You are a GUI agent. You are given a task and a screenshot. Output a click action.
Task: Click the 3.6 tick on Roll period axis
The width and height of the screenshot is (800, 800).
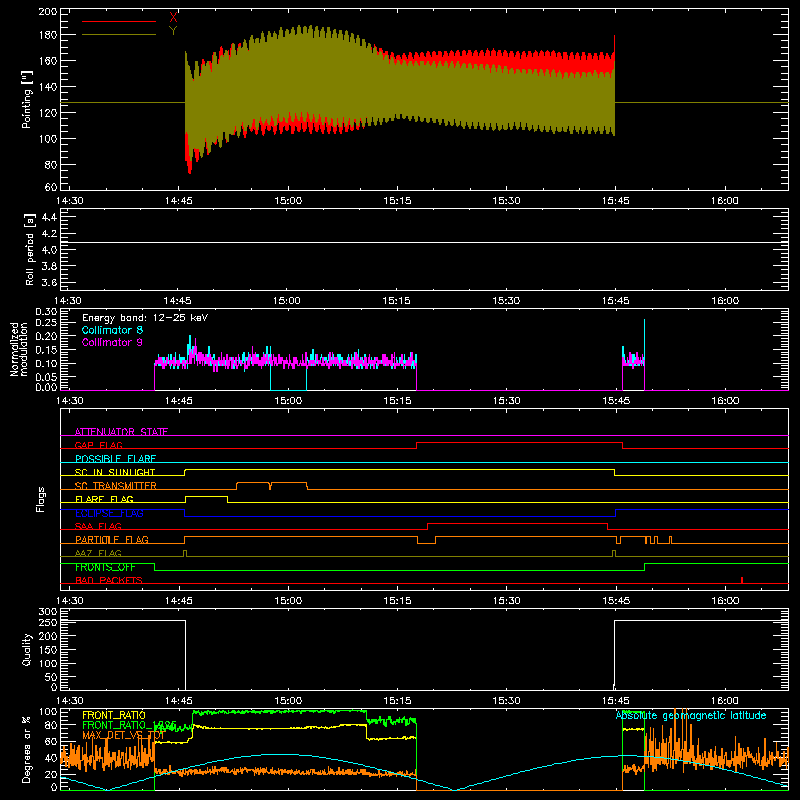[49, 283]
